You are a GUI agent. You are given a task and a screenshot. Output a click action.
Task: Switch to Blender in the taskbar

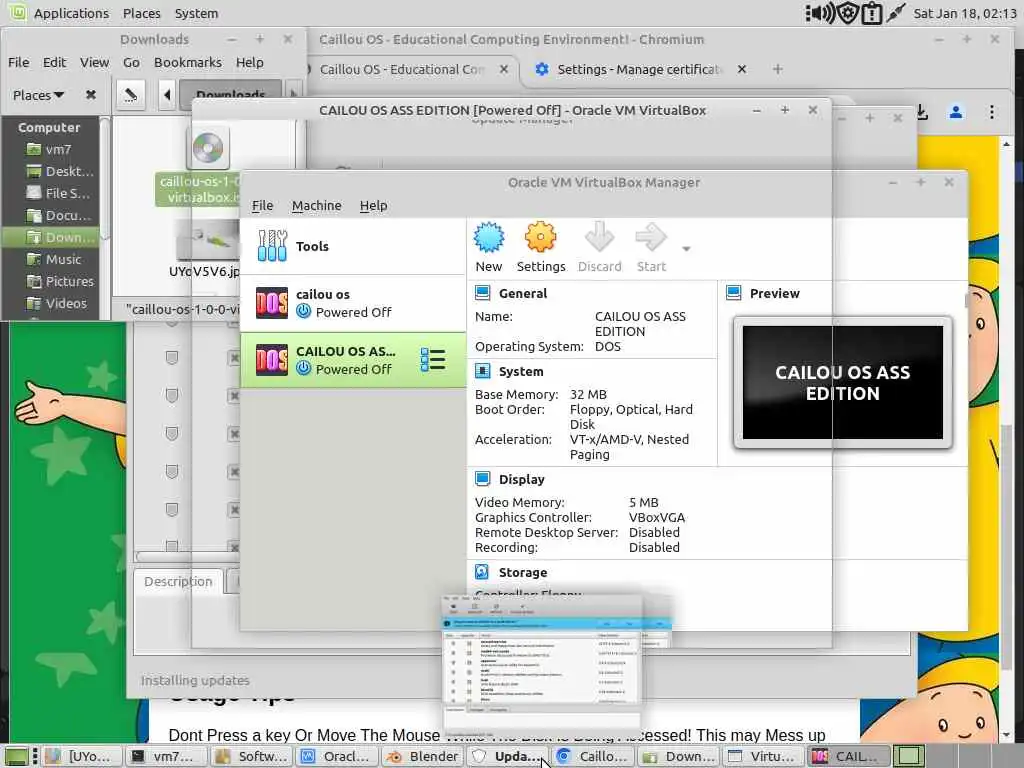422,756
